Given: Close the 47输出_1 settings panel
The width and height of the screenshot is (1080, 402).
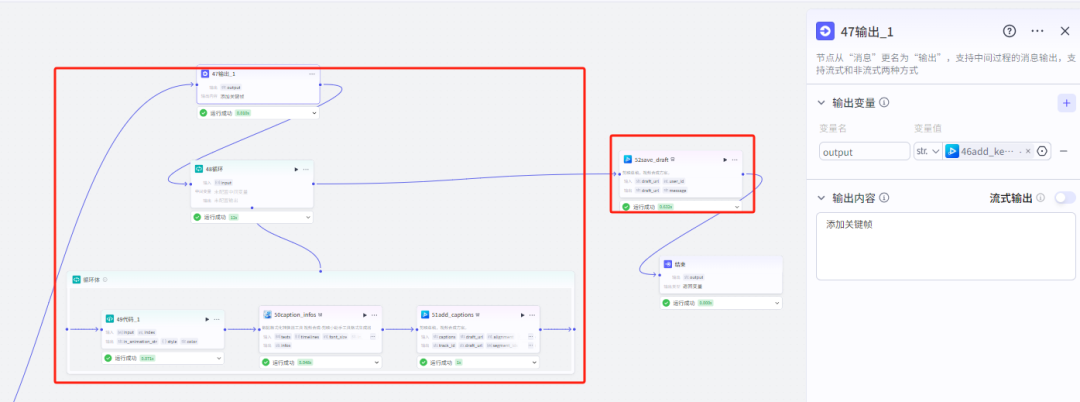Looking at the screenshot, I should pos(1065,31).
